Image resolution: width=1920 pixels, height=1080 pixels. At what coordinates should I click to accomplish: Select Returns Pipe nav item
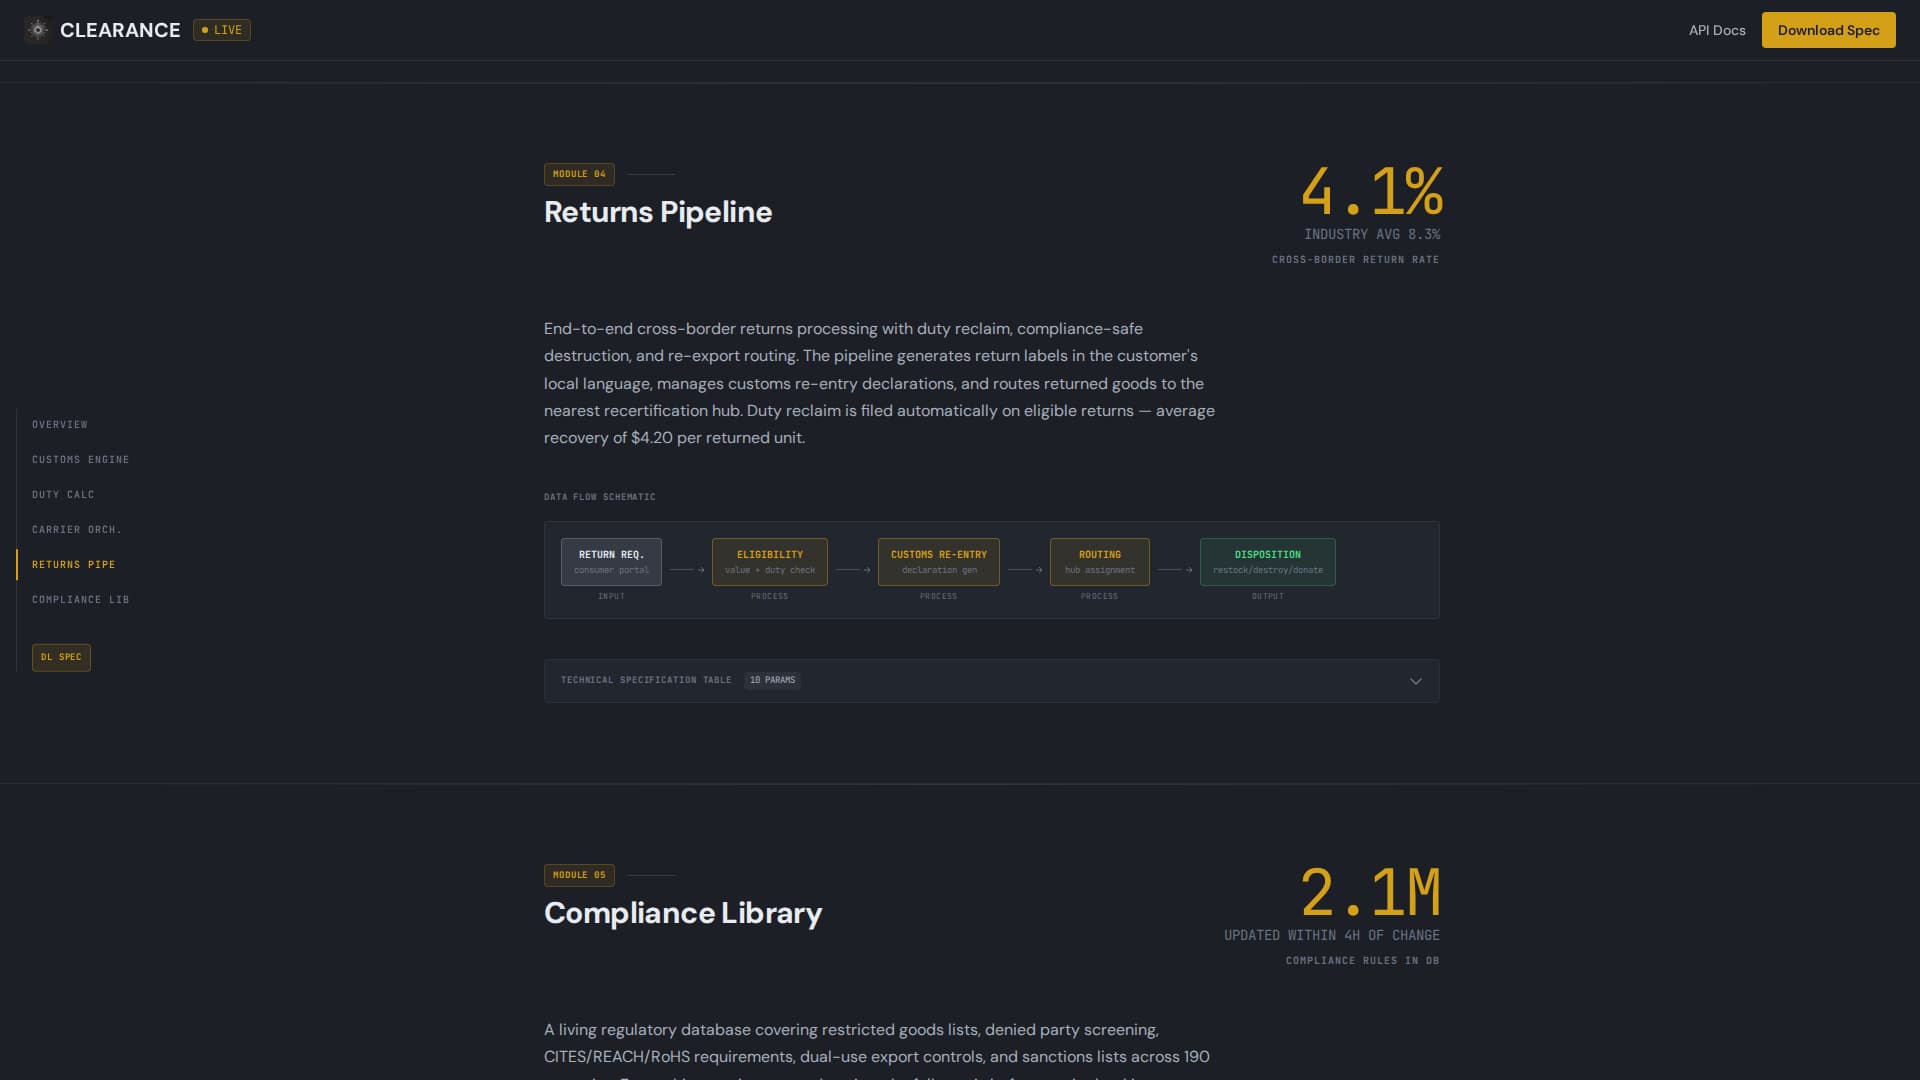pyautogui.click(x=74, y=565)
